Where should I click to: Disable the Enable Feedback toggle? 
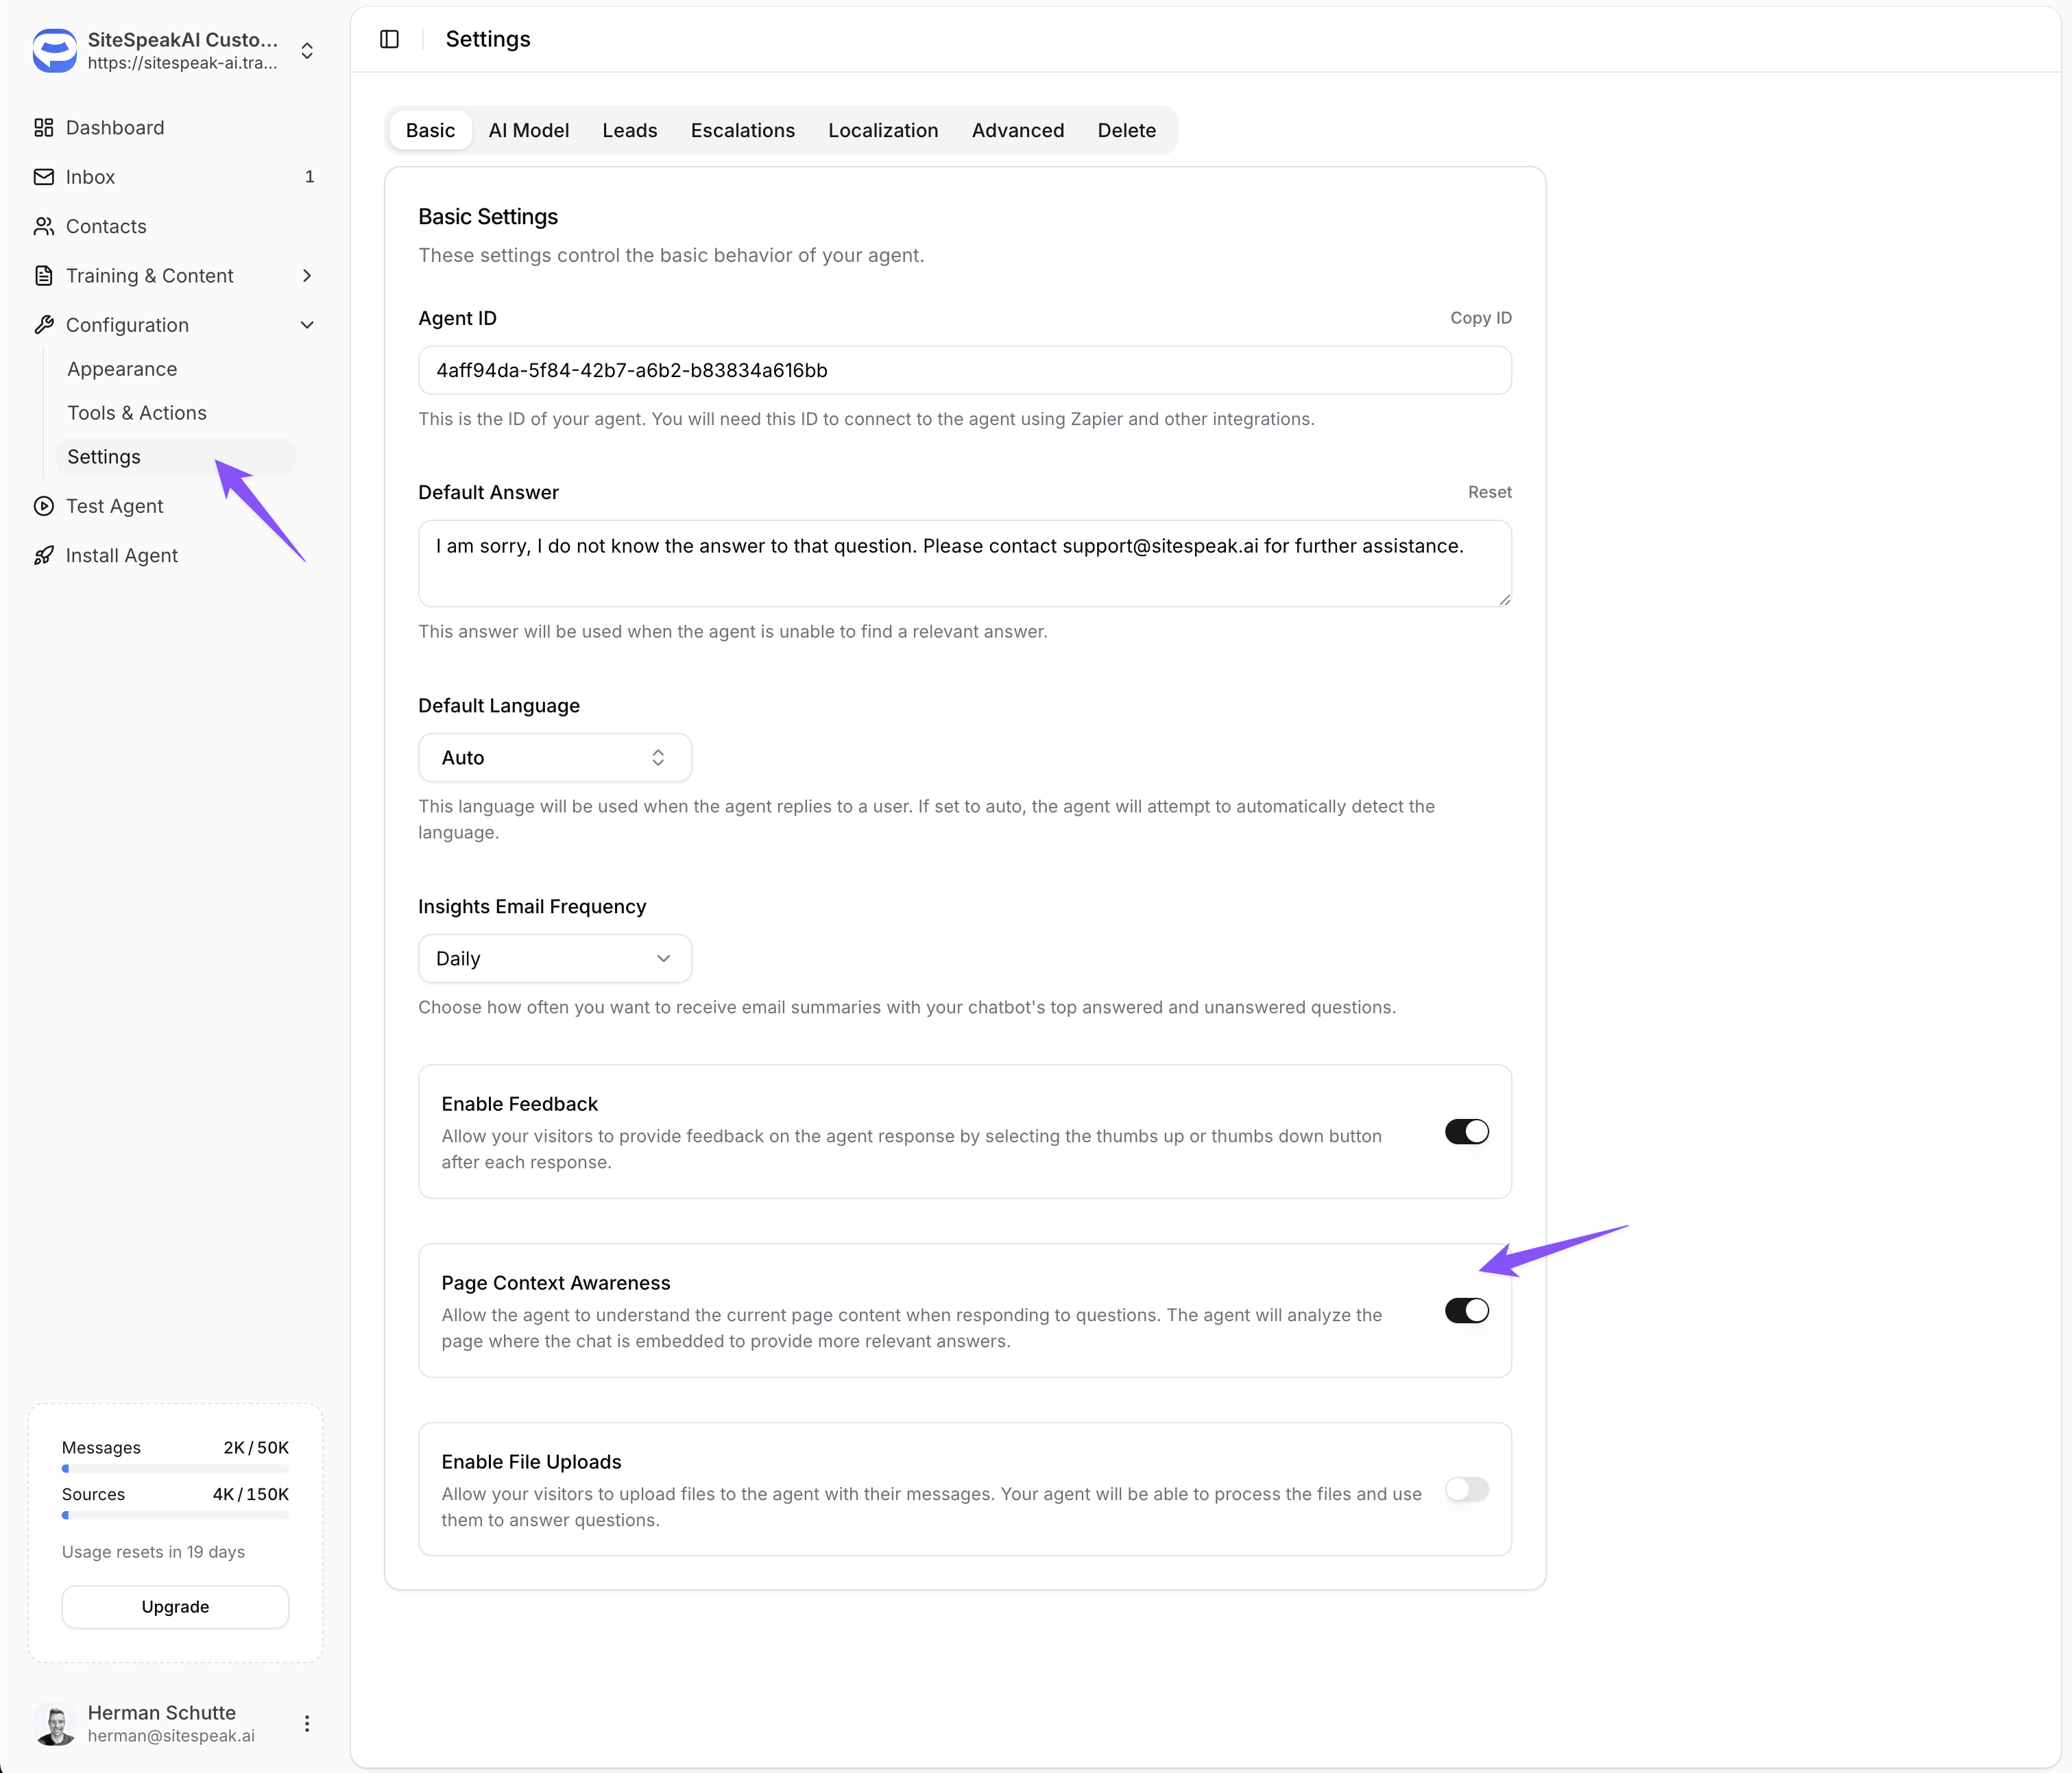click(1466, 1131)
